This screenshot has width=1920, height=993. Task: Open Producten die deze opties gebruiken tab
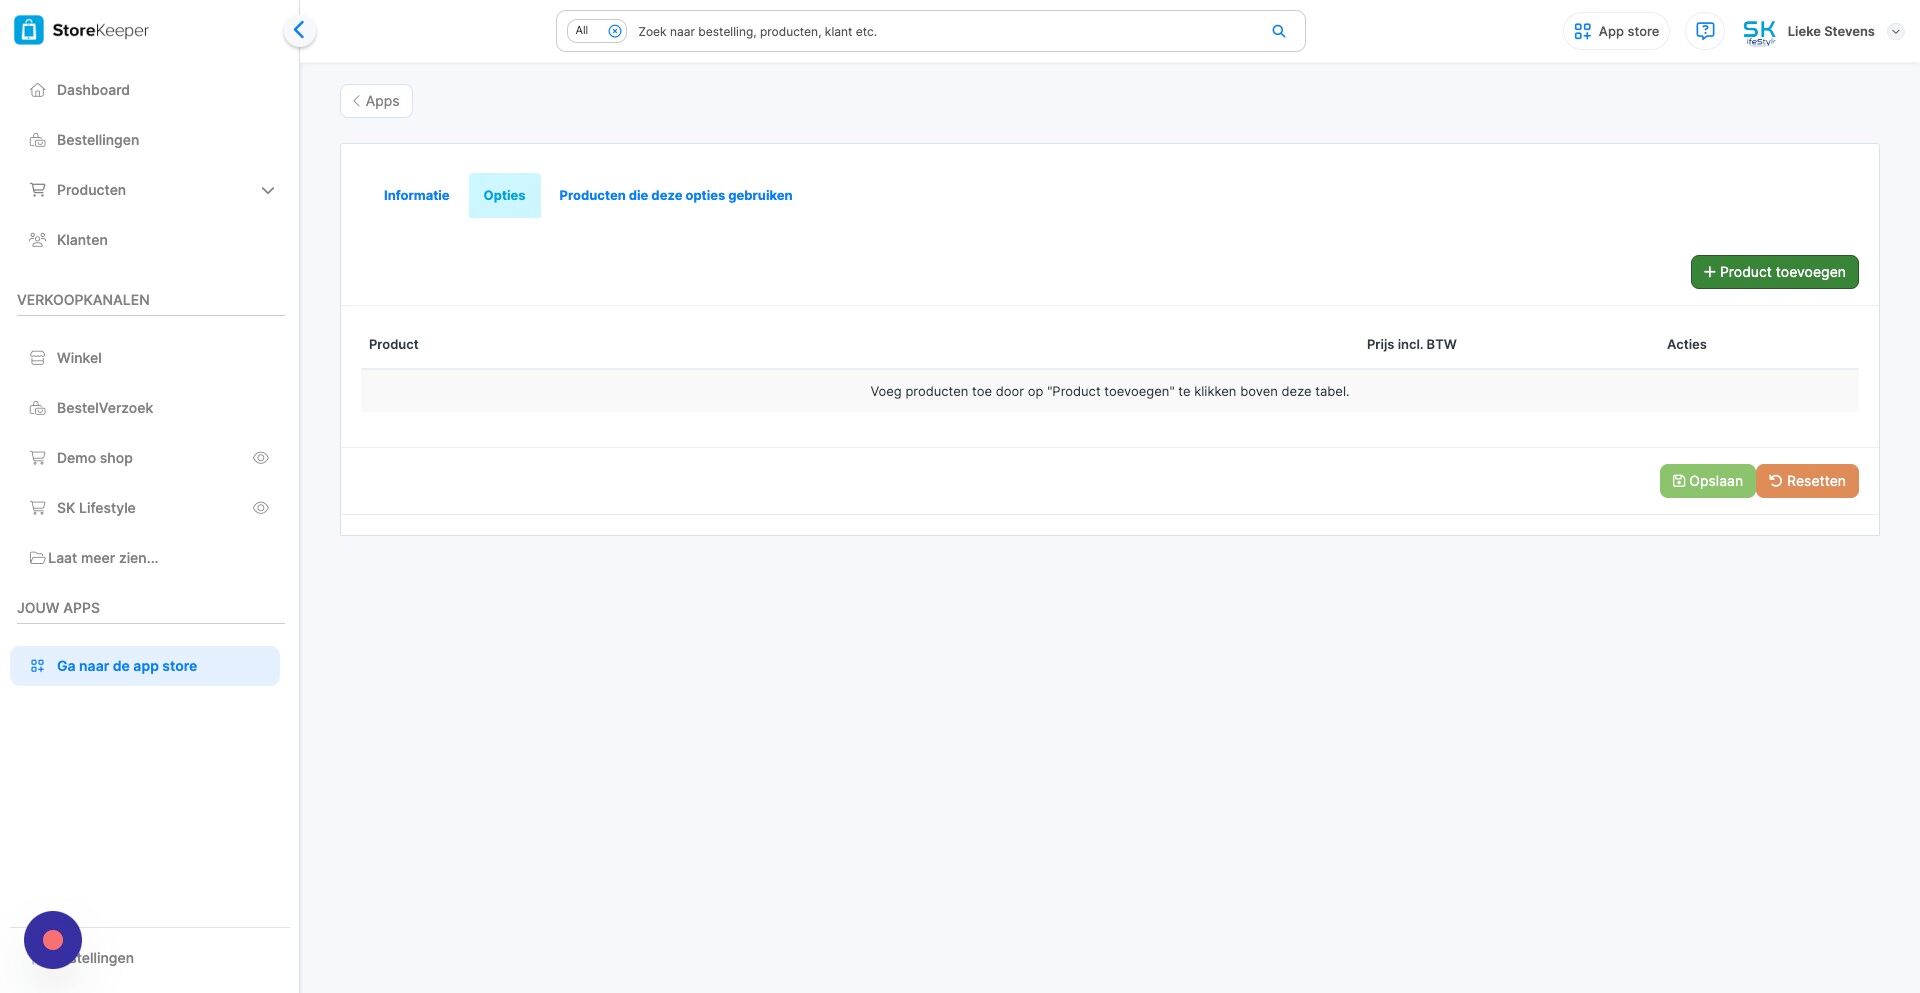[x=675, y=196]
